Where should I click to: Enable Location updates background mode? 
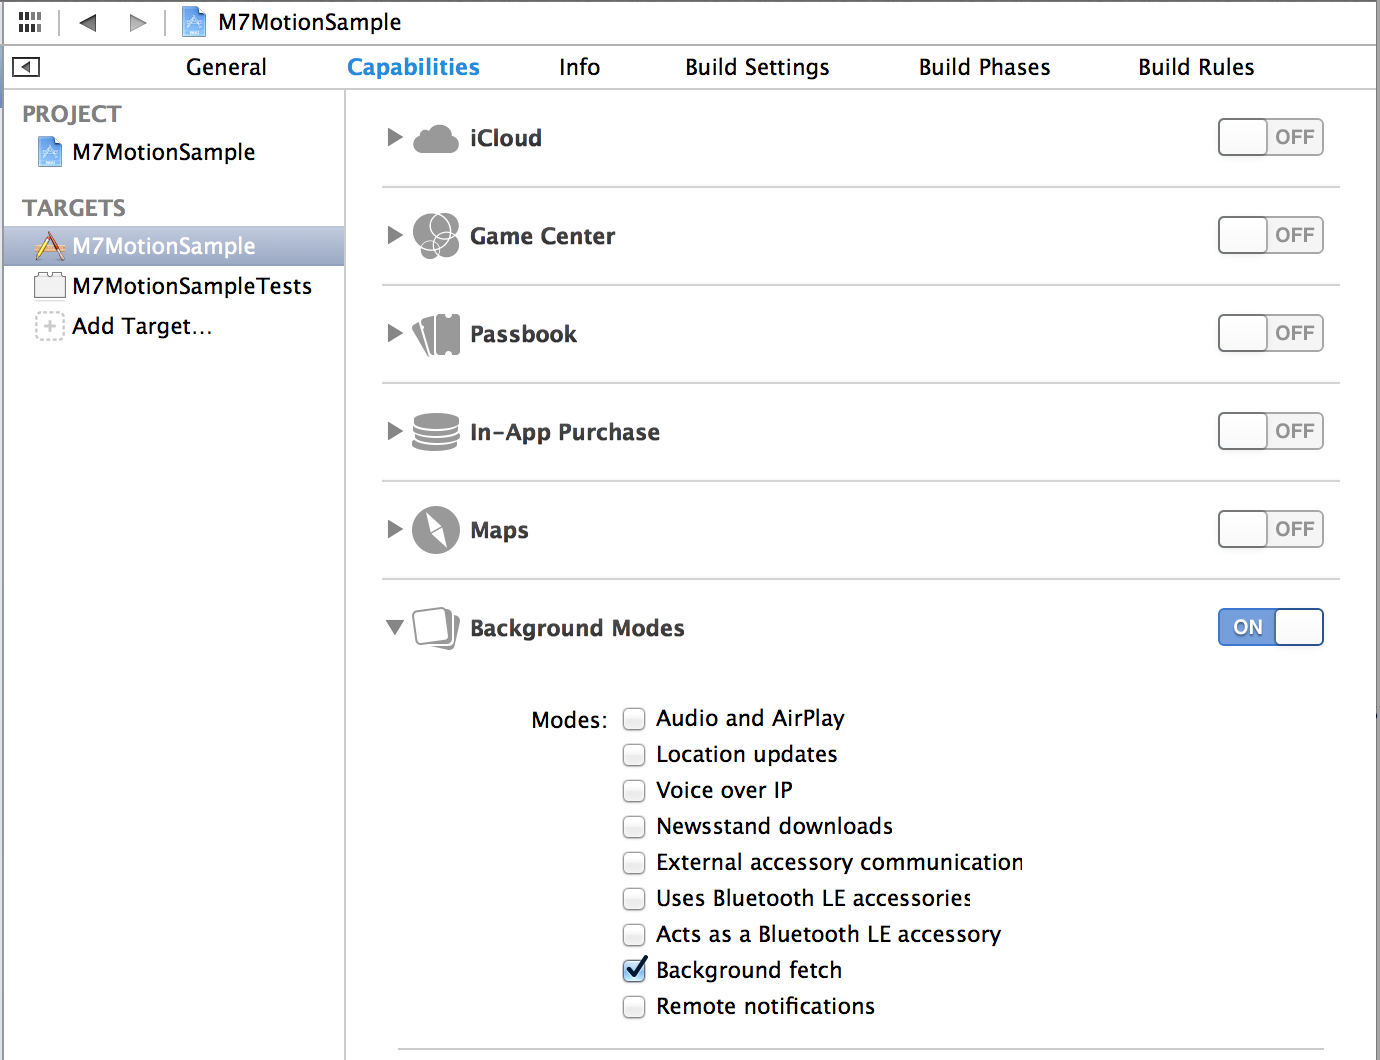(x=634, y=754)
